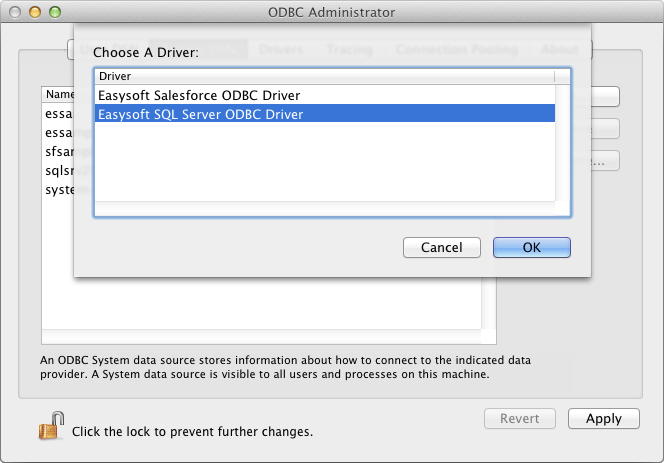Click empty area of driver list

325,162
